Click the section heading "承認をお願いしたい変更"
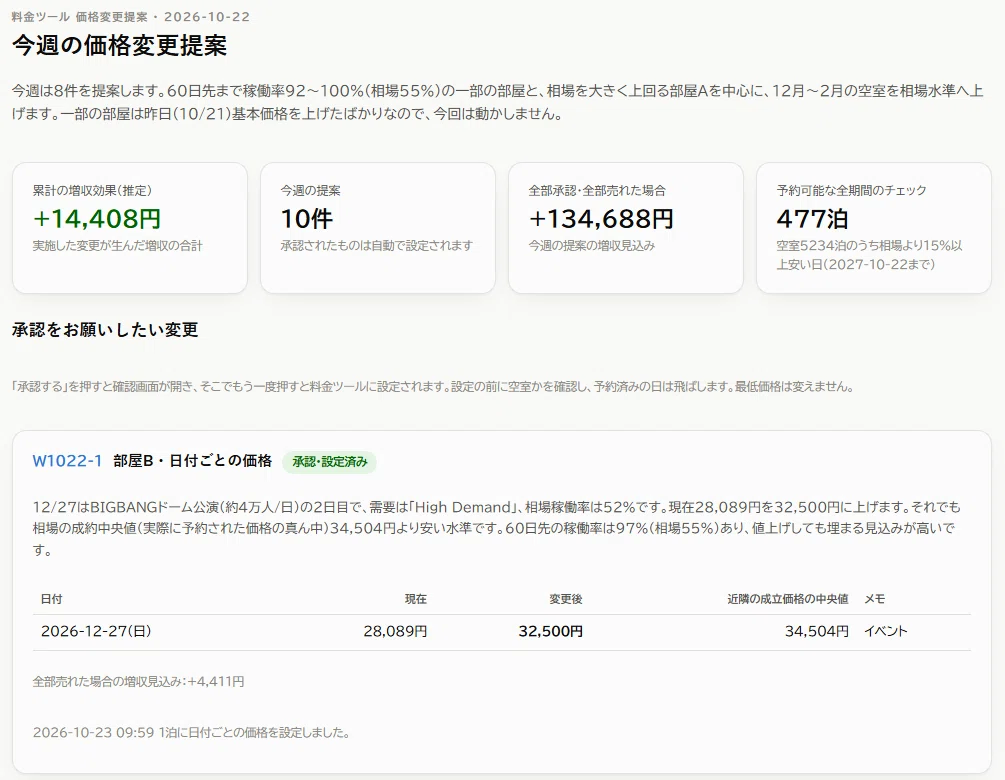Viewport: 1005px width, 780px height. pyautogui.click(x=105, y=329)
